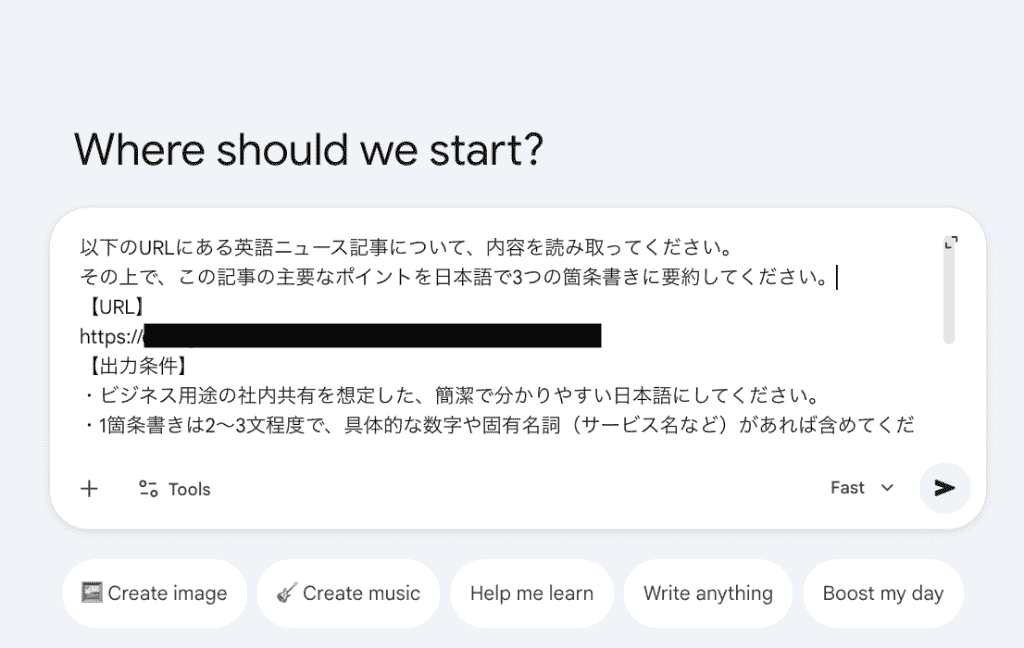The width and height of the screenshot is (1024, 648).
Task: Expand the prompt box to full screen
Action: point(951,243)
